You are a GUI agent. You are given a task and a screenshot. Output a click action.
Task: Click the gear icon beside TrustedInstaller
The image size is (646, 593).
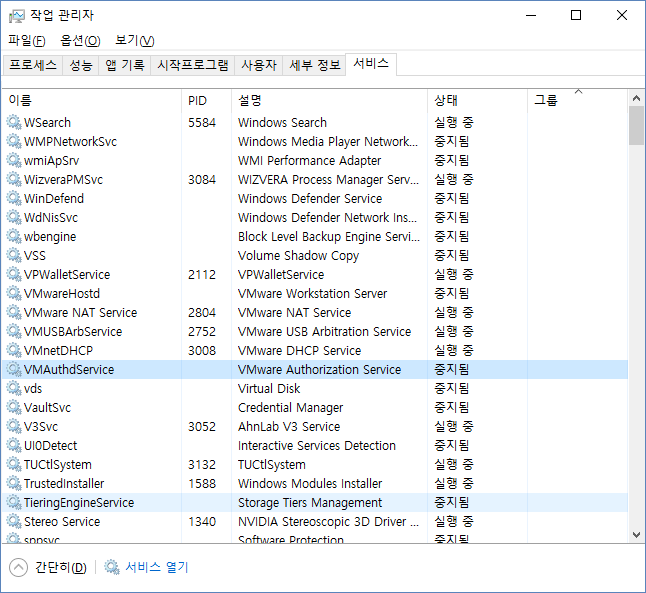[x=14, y=483]
